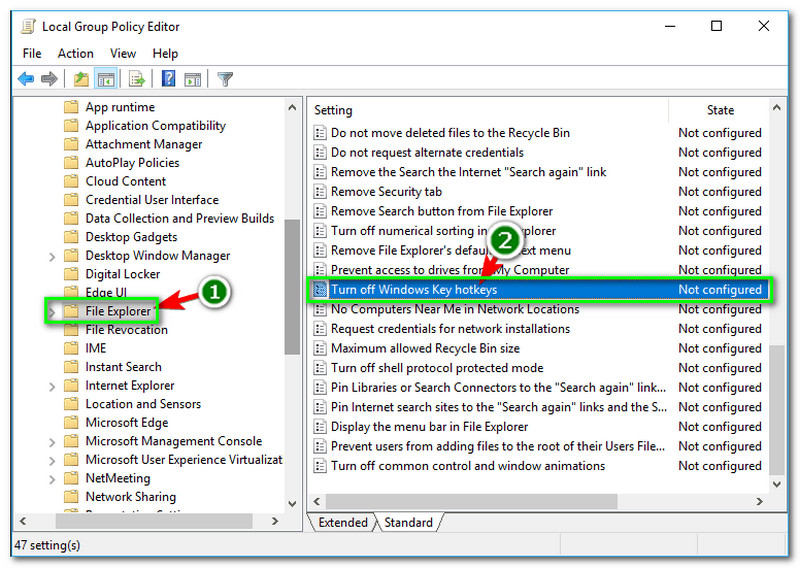Toggle the Show/Hide Console Tree icon
This screenshot has height=568, width=800.
(x=106, y=79)
